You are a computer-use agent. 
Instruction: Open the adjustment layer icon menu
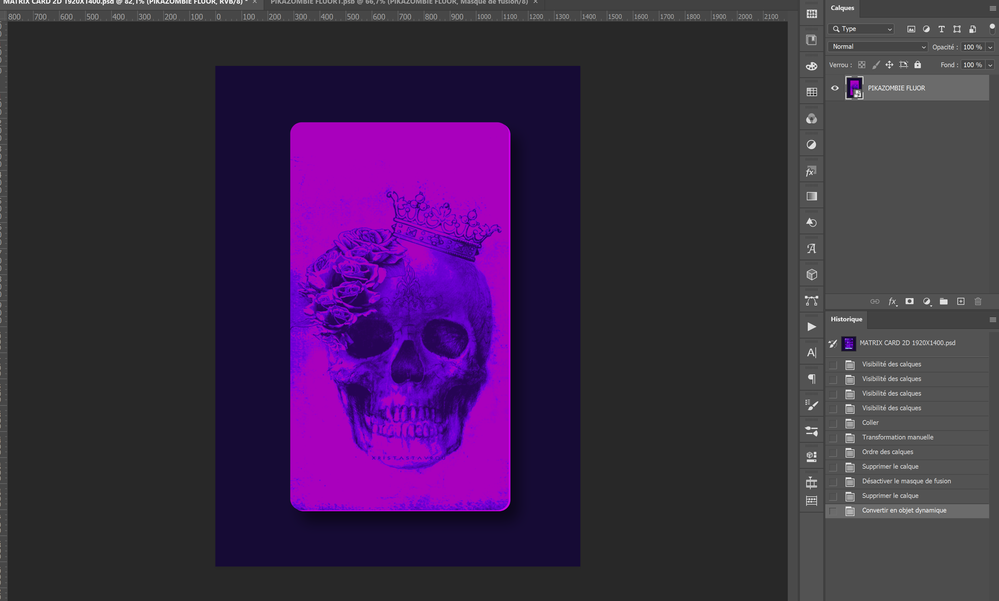click(x=927, y=301)
